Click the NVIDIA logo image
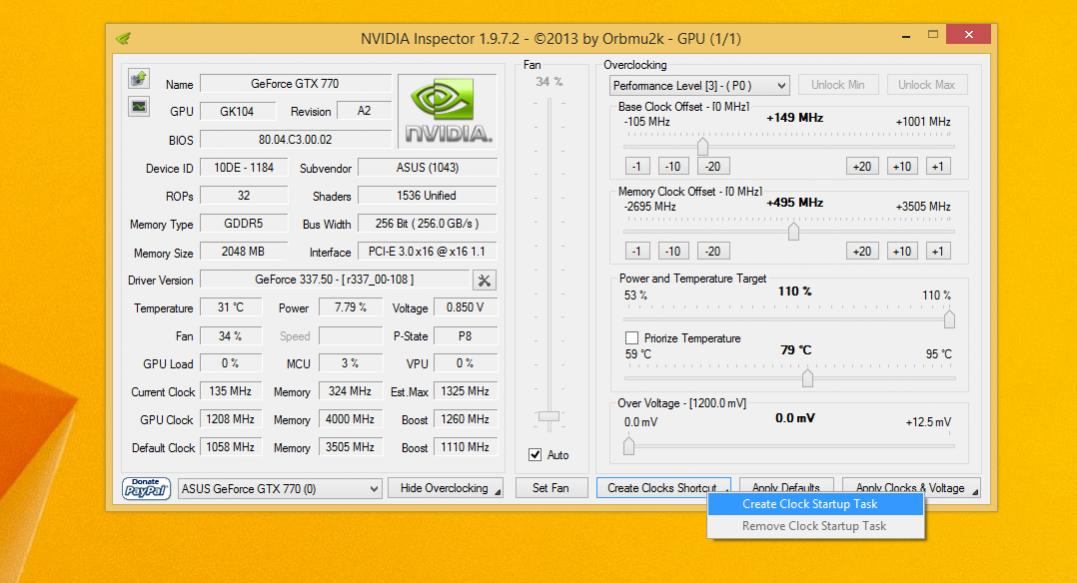This screenshot has height=583, width=1077. (447, 111)
